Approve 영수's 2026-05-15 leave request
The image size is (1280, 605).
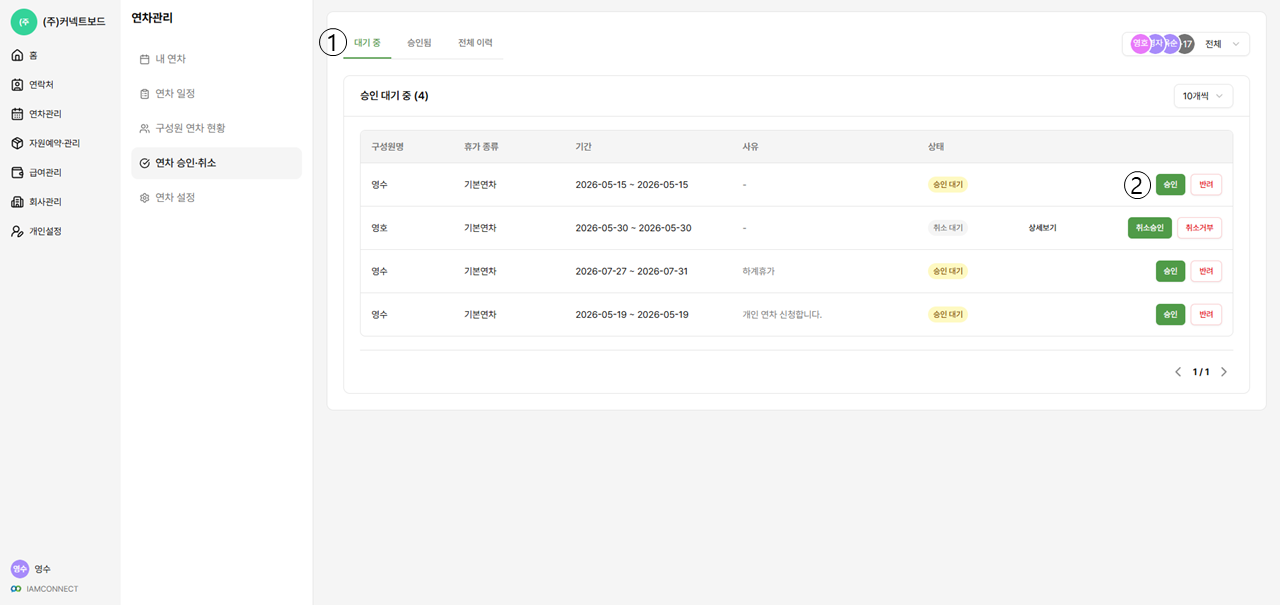coord(1170,185)
